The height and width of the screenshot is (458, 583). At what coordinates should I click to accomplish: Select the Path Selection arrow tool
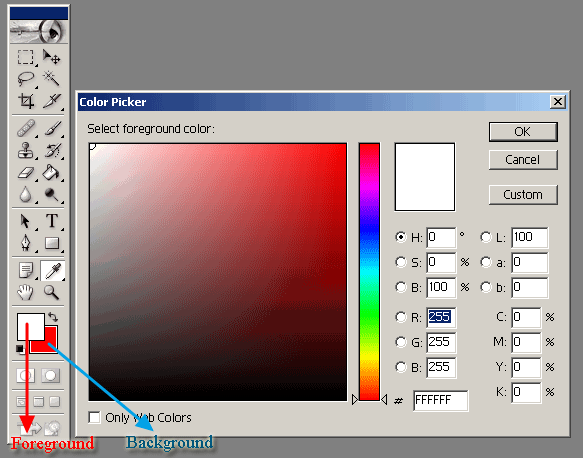click(25, 221)
